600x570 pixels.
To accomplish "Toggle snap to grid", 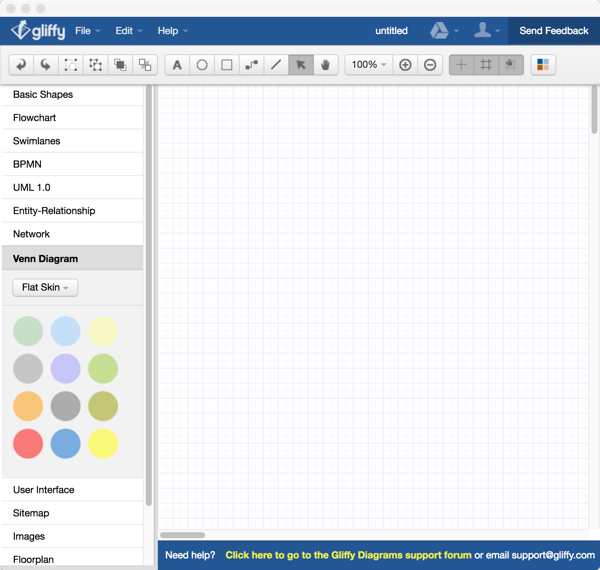I will click(x=511, y=65).
